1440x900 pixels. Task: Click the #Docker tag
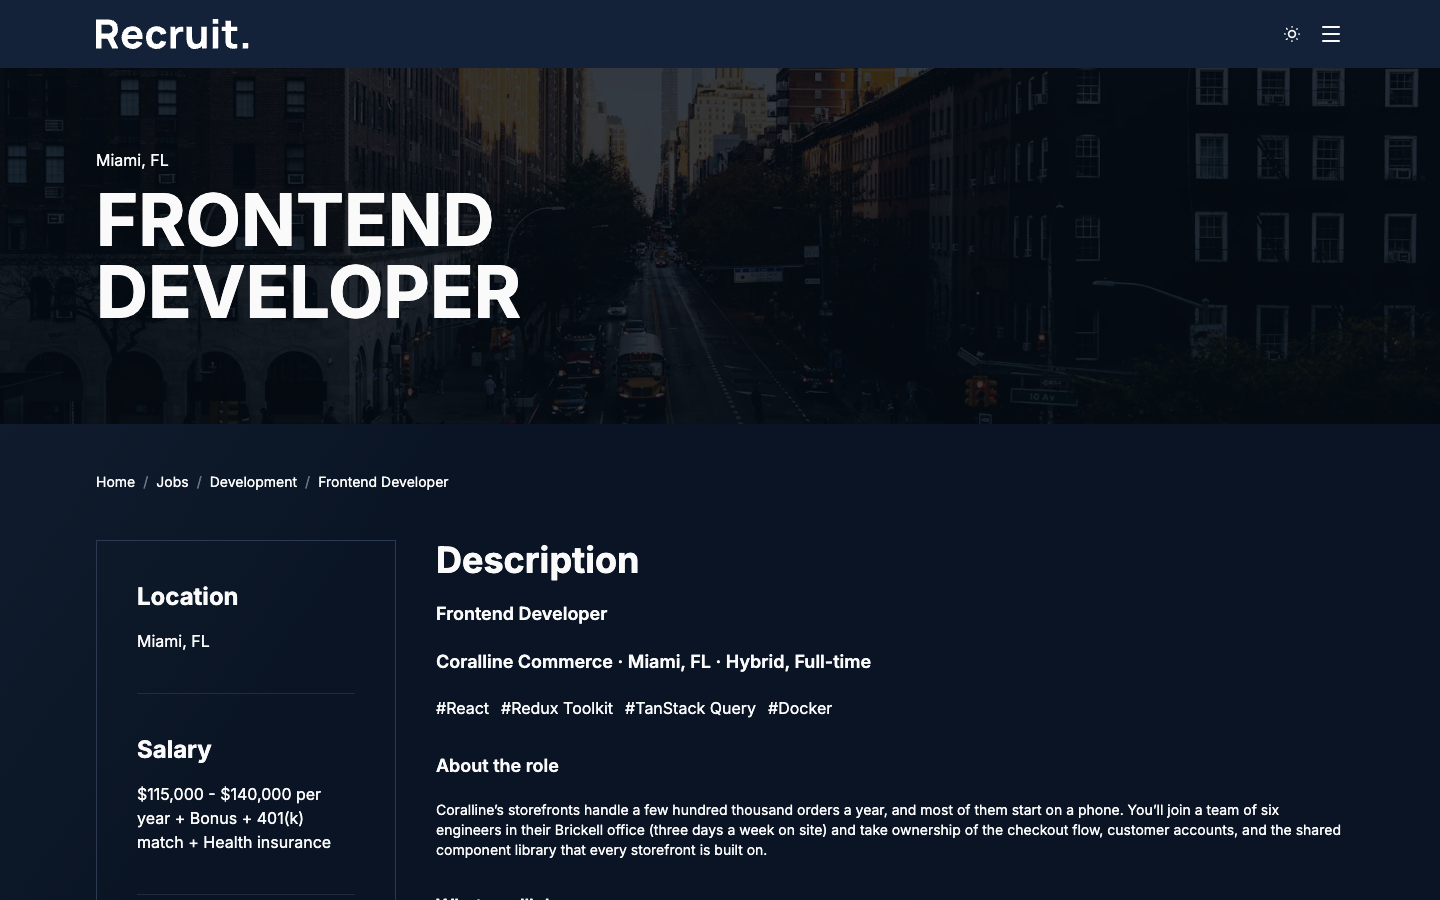pos(800,708)
